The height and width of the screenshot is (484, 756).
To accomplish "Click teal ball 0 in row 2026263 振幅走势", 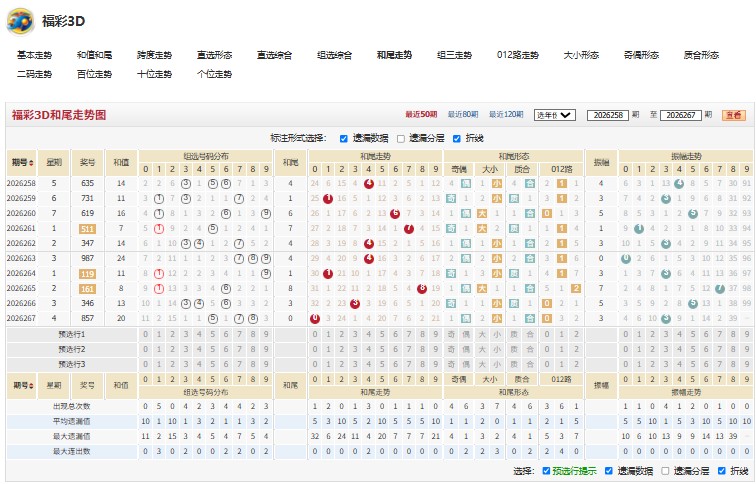I will pyautogui.click(x=626, y=258).
